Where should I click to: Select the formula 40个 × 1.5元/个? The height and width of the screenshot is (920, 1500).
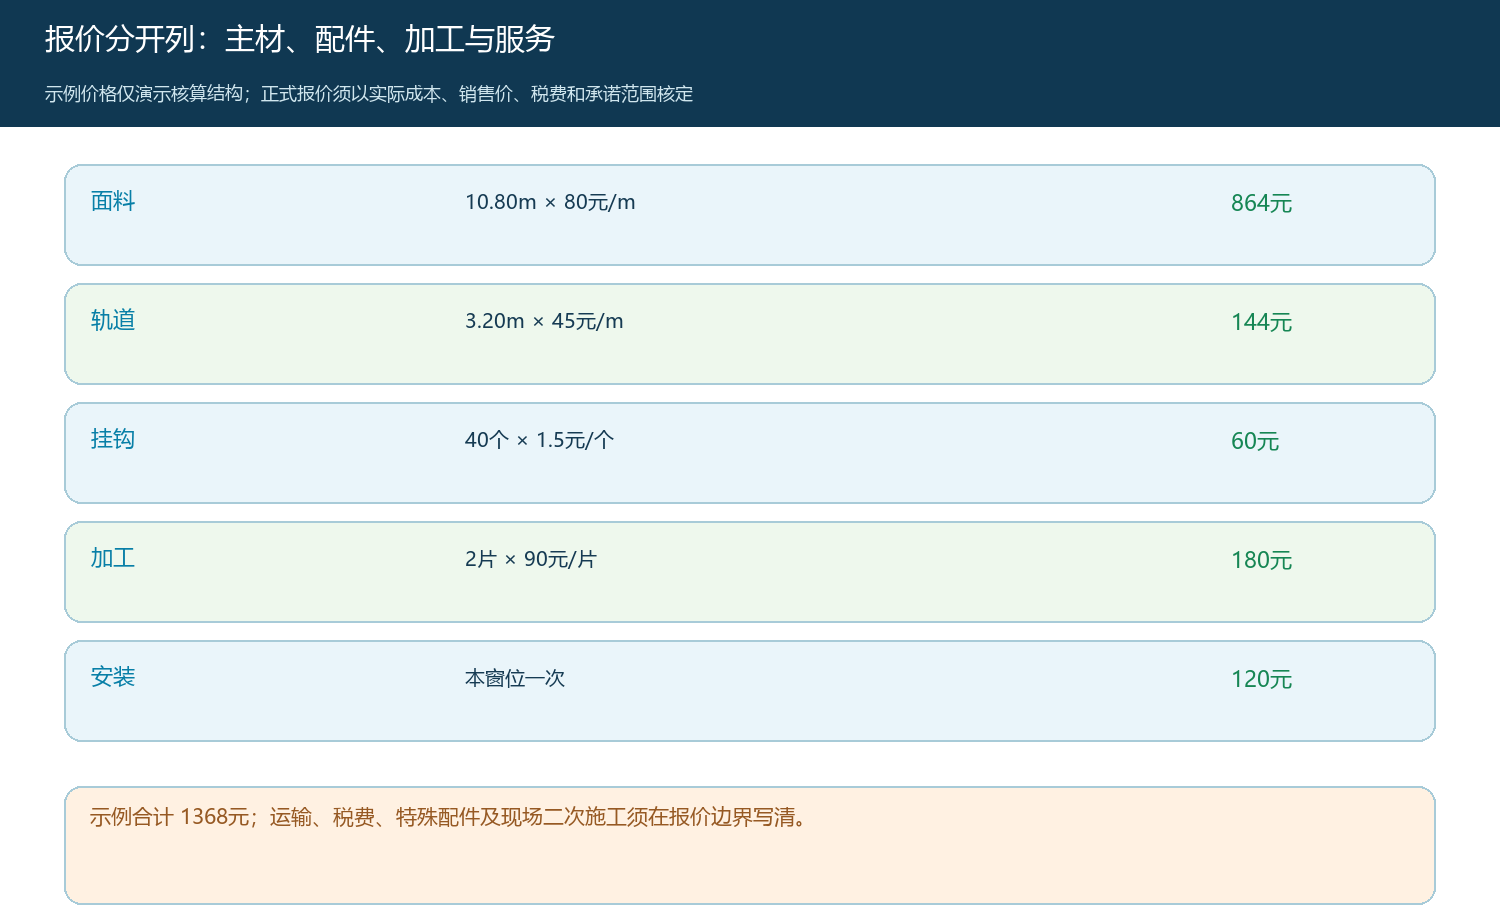(540, 440)
